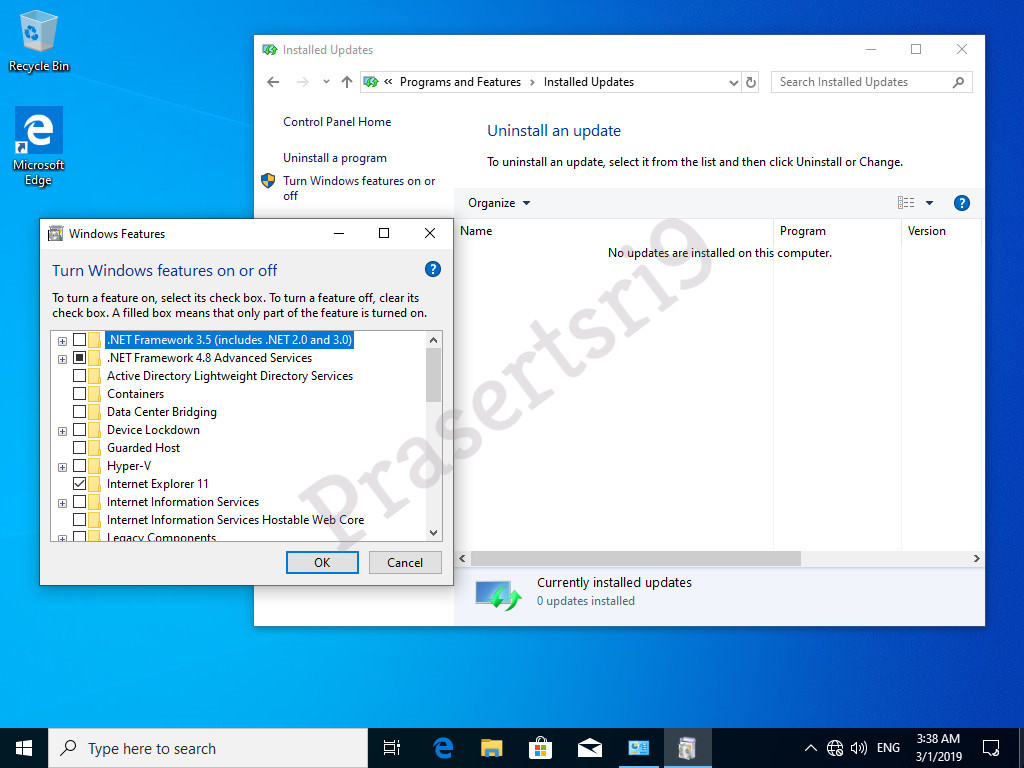Open the Organize menu
This screenshot has width=1024, height=768.
coord(500,203)
